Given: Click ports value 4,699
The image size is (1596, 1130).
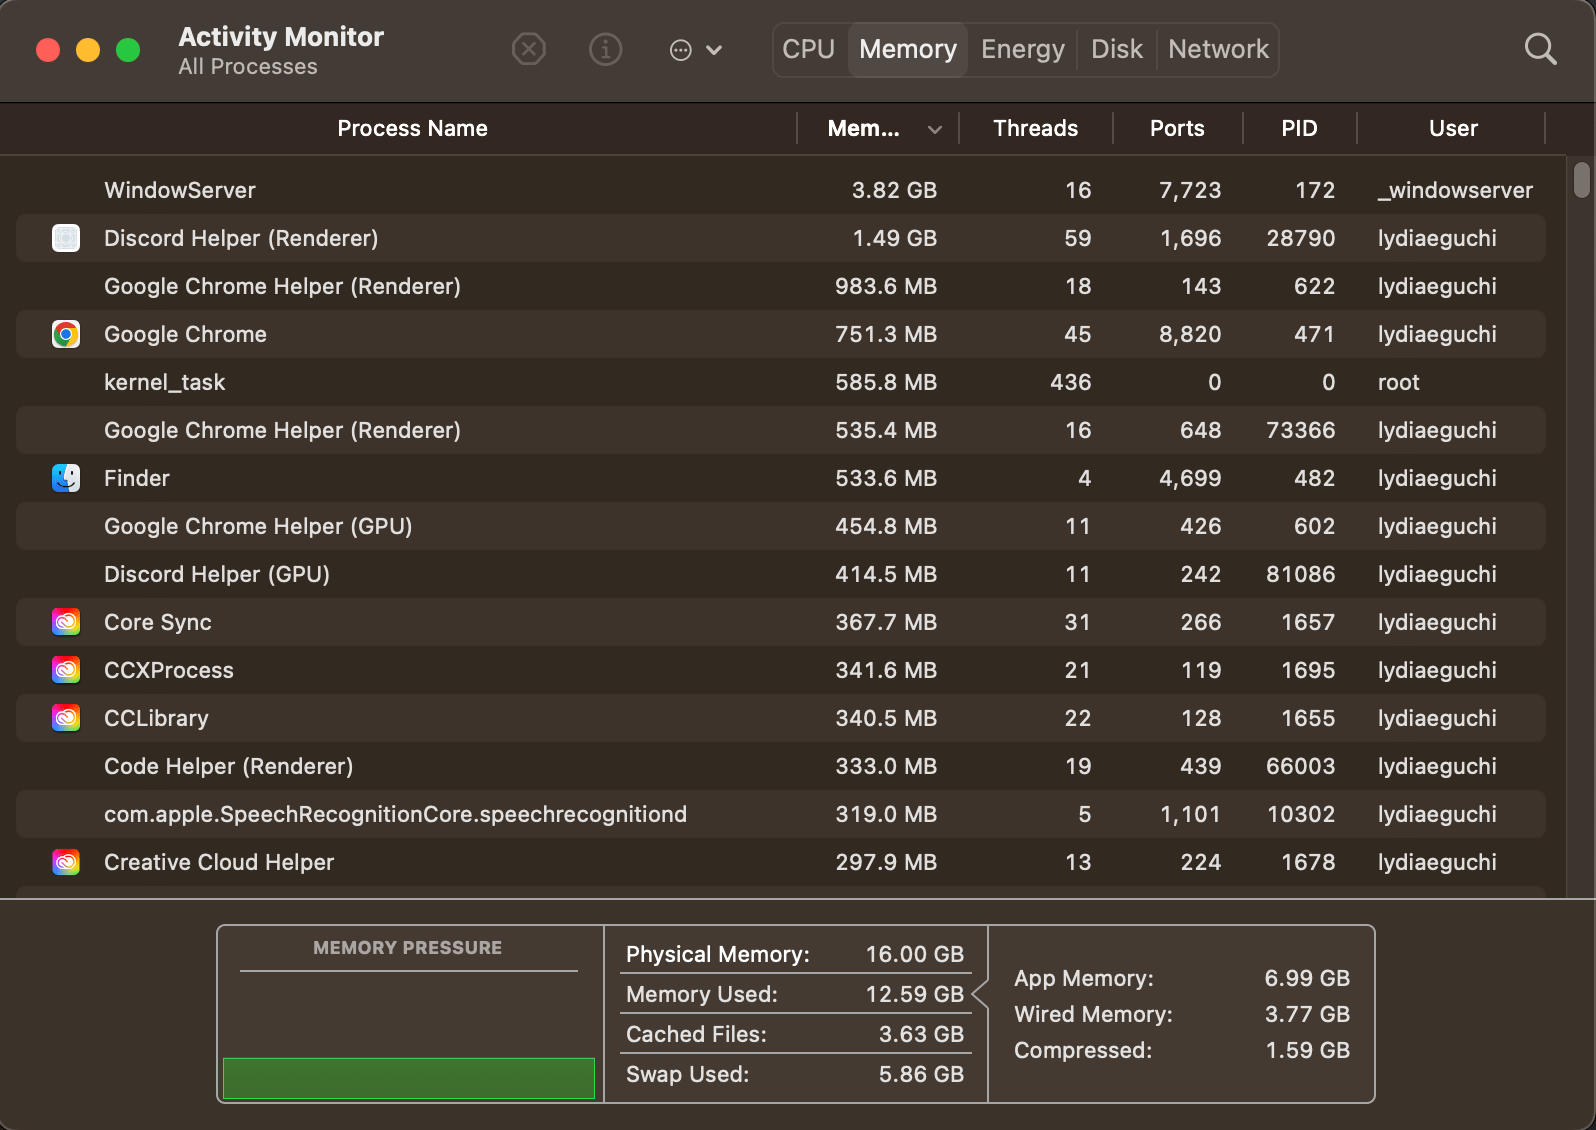Looking at the screenshot, I should click(1190, 478).
